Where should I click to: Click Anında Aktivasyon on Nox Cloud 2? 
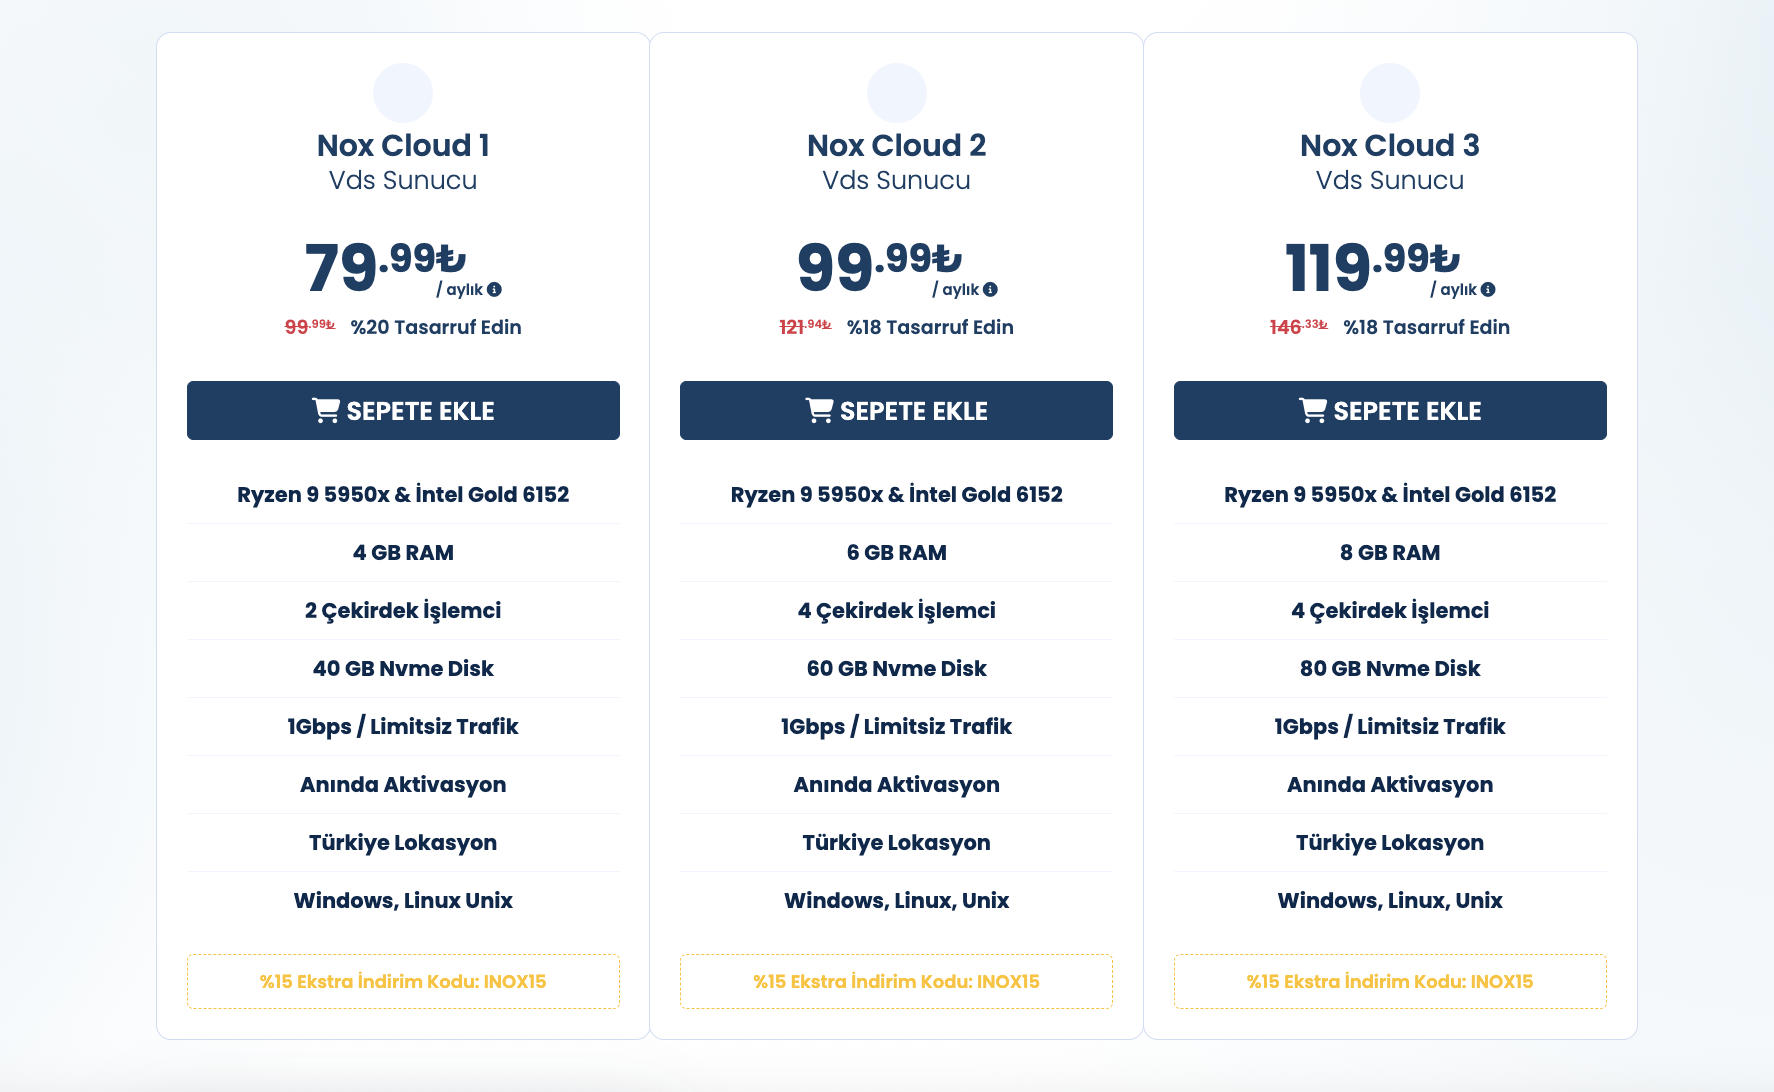(897, 785)
